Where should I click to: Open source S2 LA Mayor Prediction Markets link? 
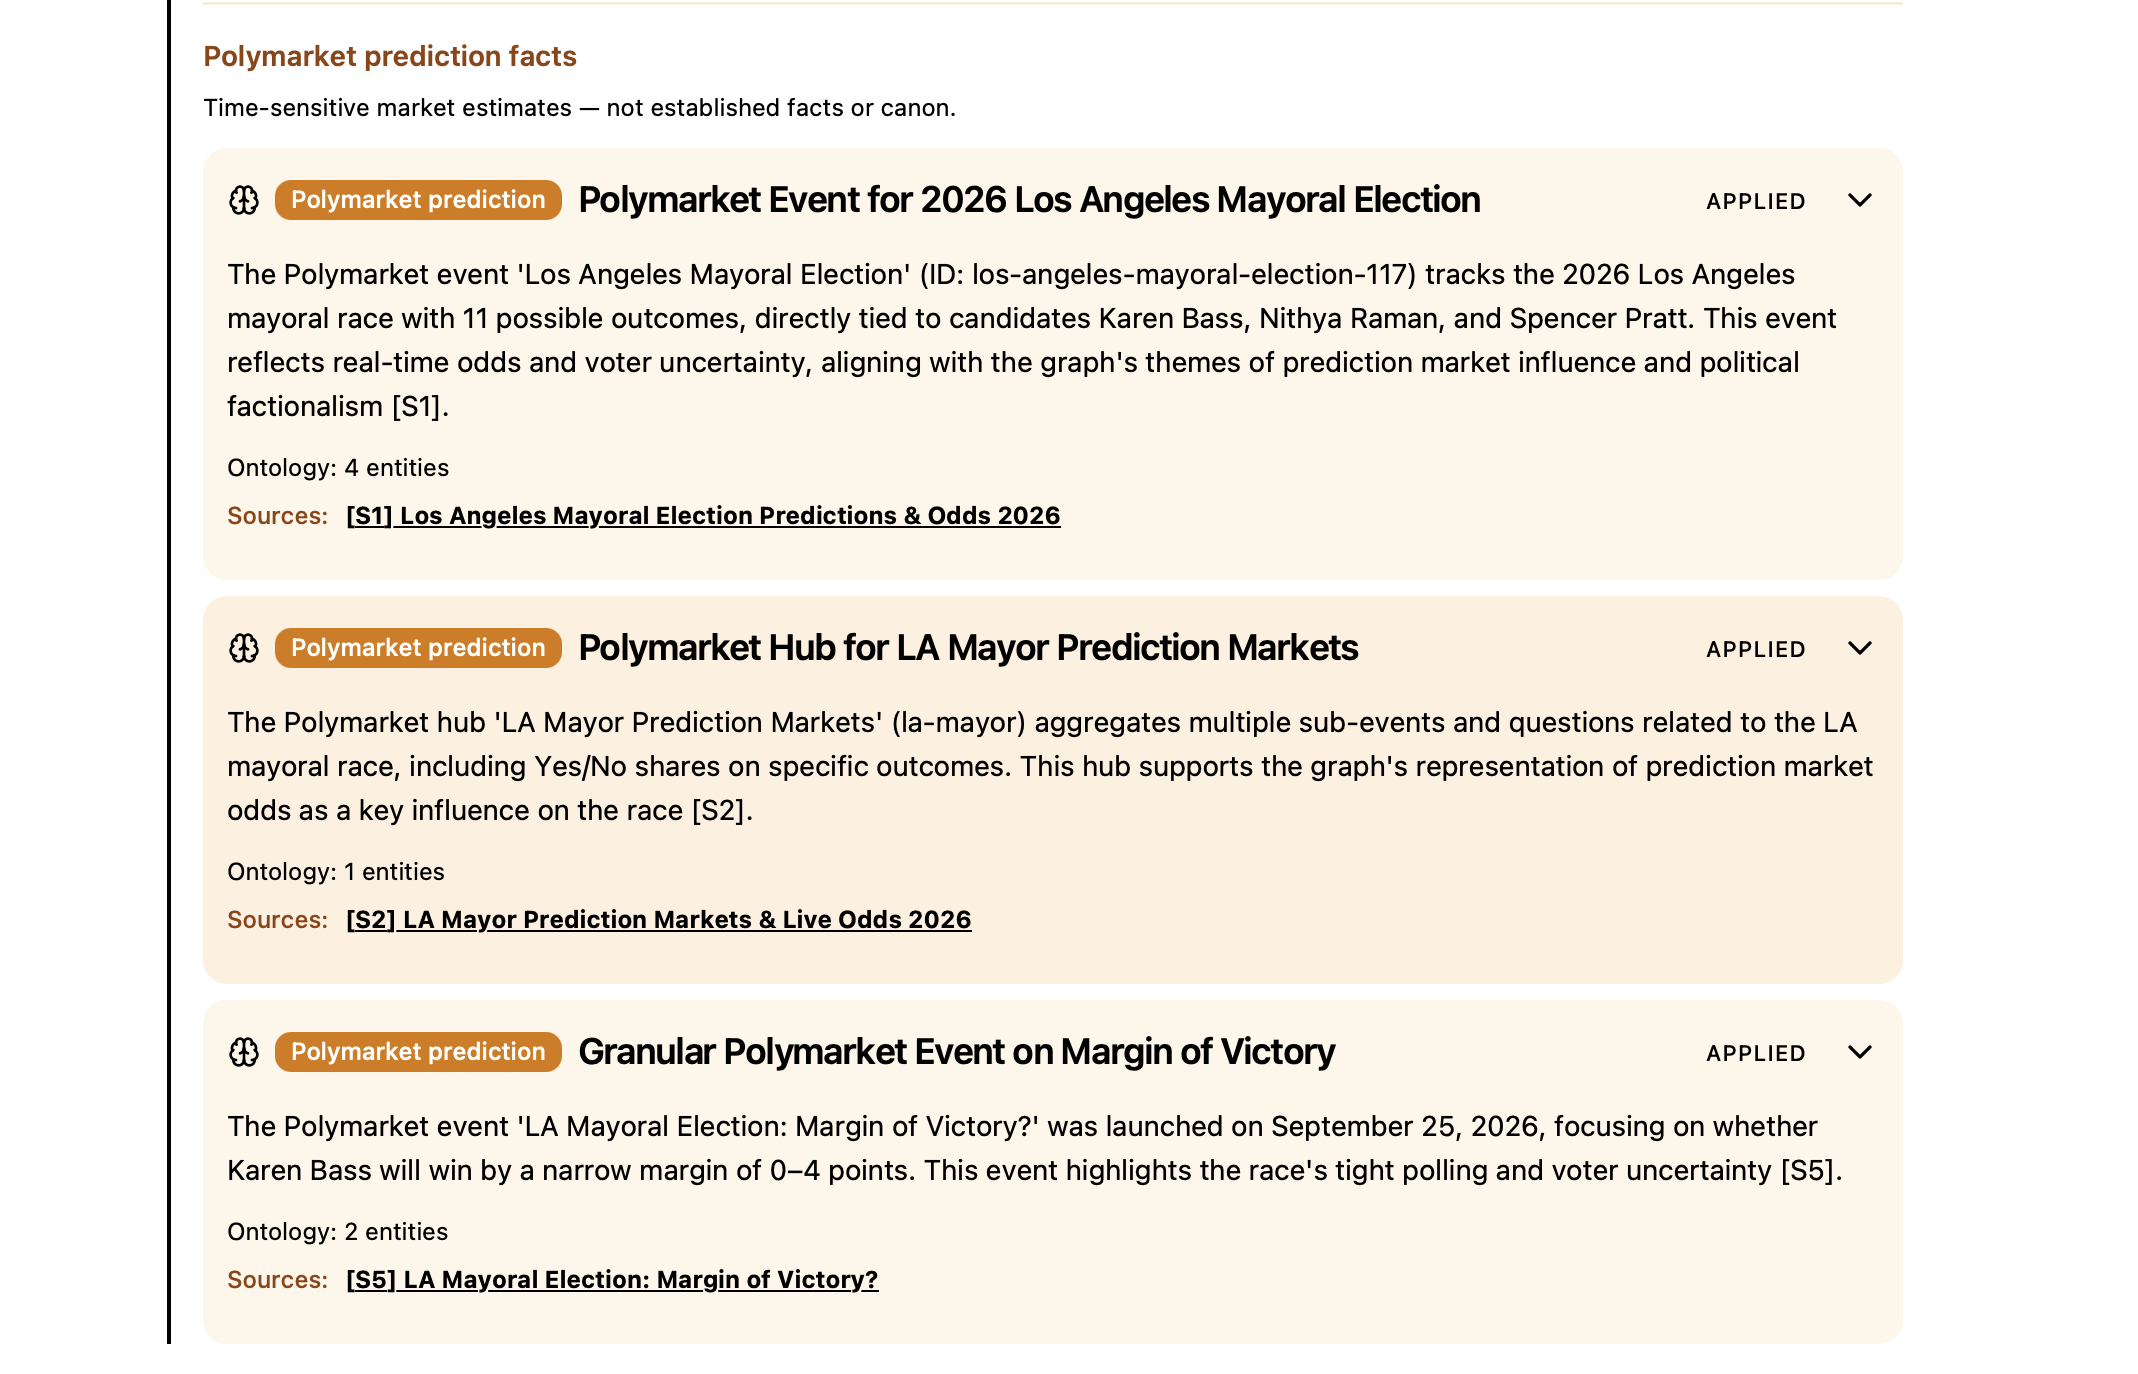coord(659,920)
